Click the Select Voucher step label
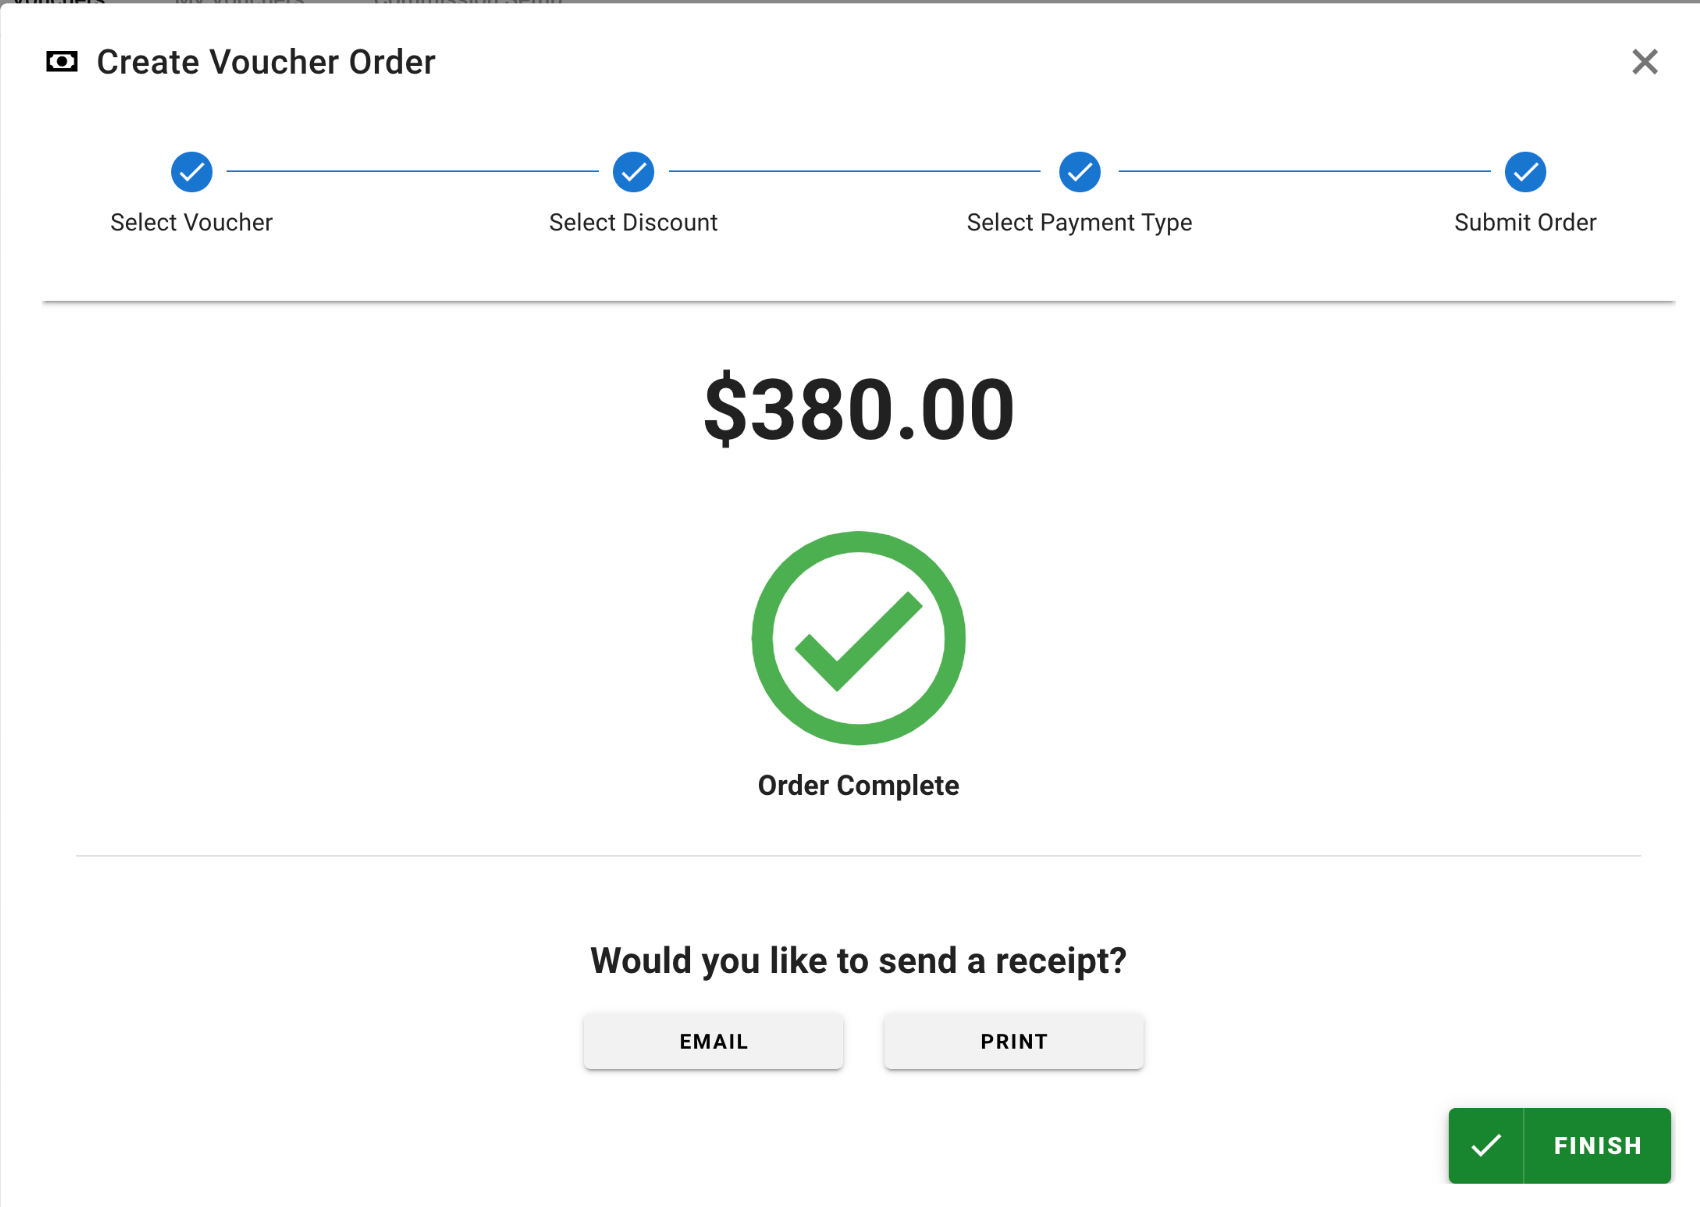The image size is (1700, 1207). point(191,222)
